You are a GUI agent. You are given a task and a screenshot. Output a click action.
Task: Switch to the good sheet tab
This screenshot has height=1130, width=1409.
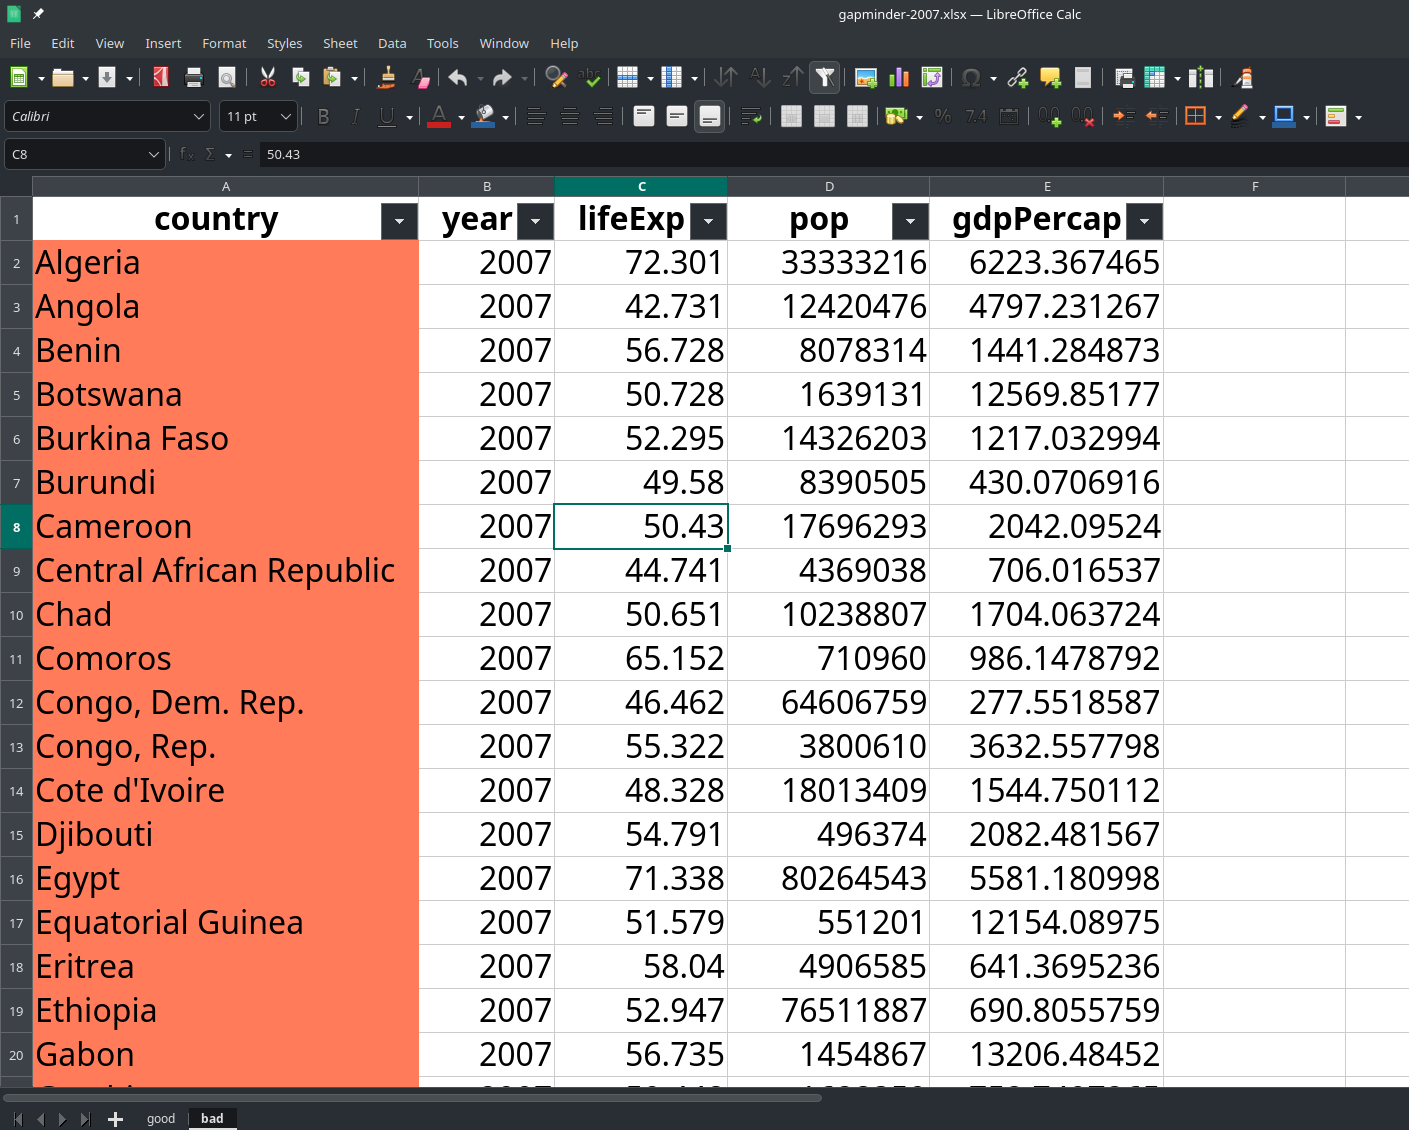click(161, 1118)
